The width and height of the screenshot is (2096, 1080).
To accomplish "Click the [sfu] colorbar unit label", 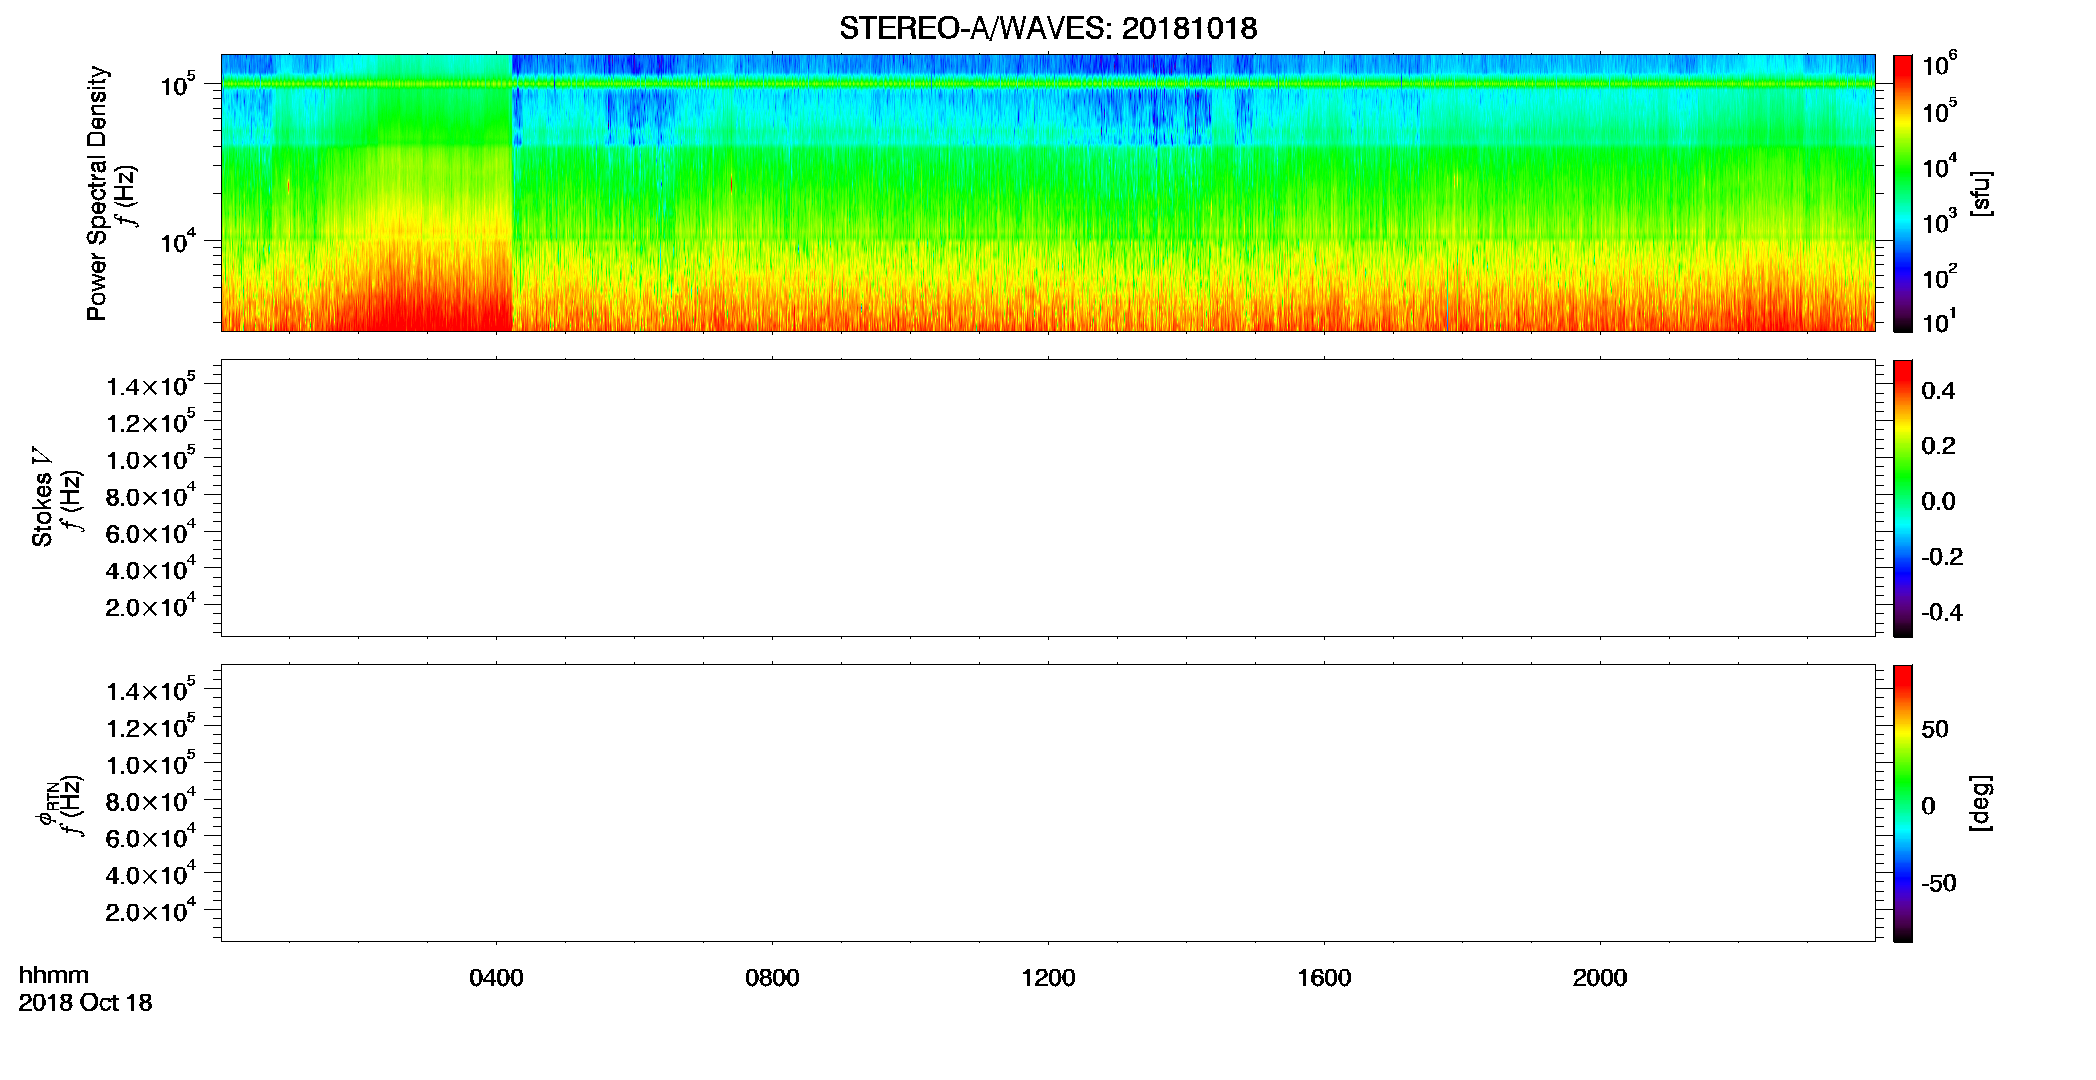I will coord(1981,193).
